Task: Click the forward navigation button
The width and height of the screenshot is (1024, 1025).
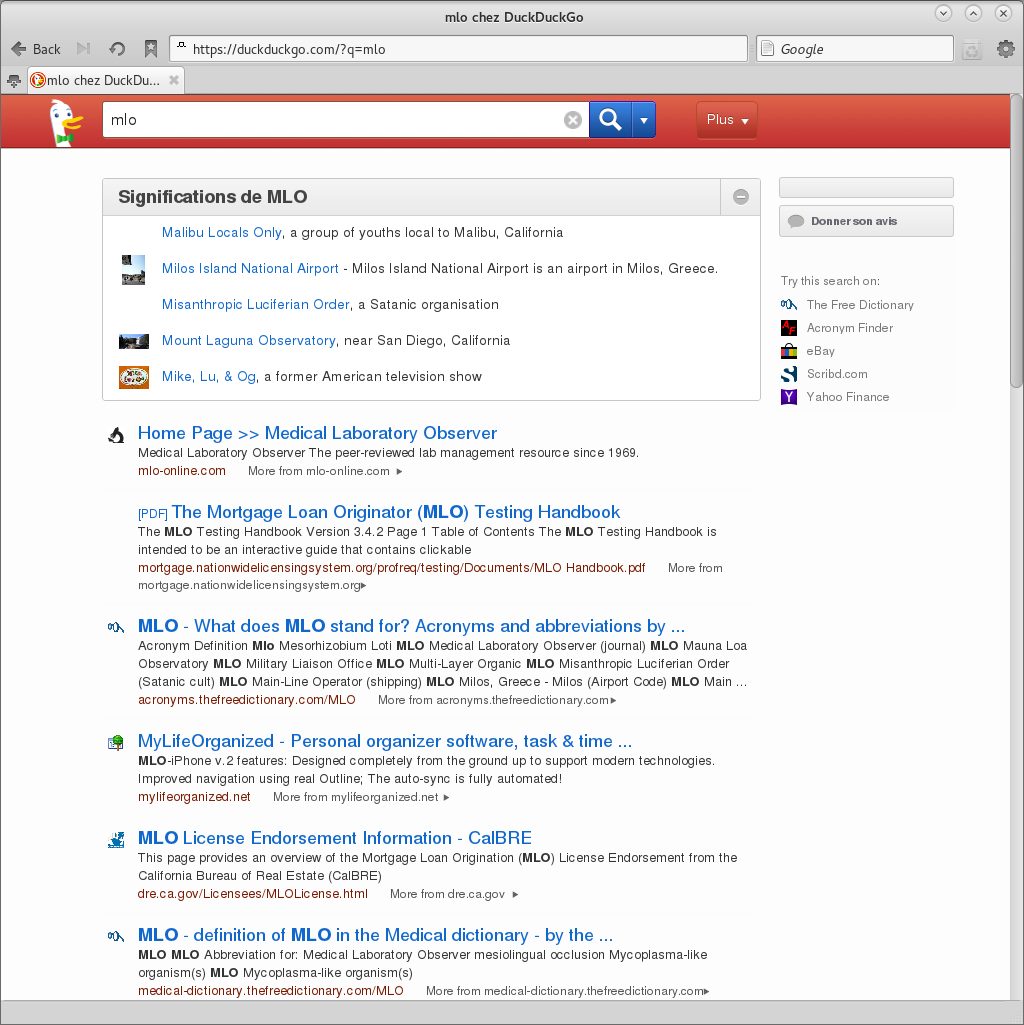Action: pos(83,49)
